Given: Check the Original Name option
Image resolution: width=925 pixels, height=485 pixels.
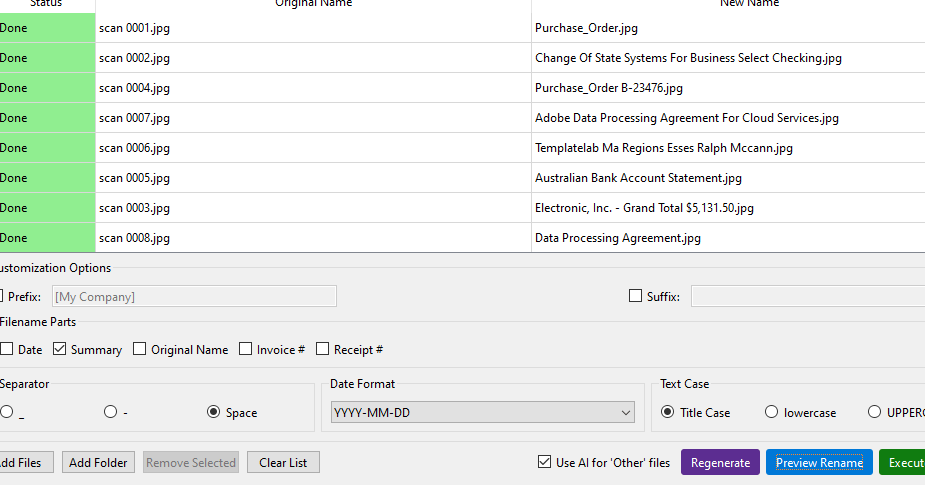Looking at the screenshot, I should (x=140, y=349).
